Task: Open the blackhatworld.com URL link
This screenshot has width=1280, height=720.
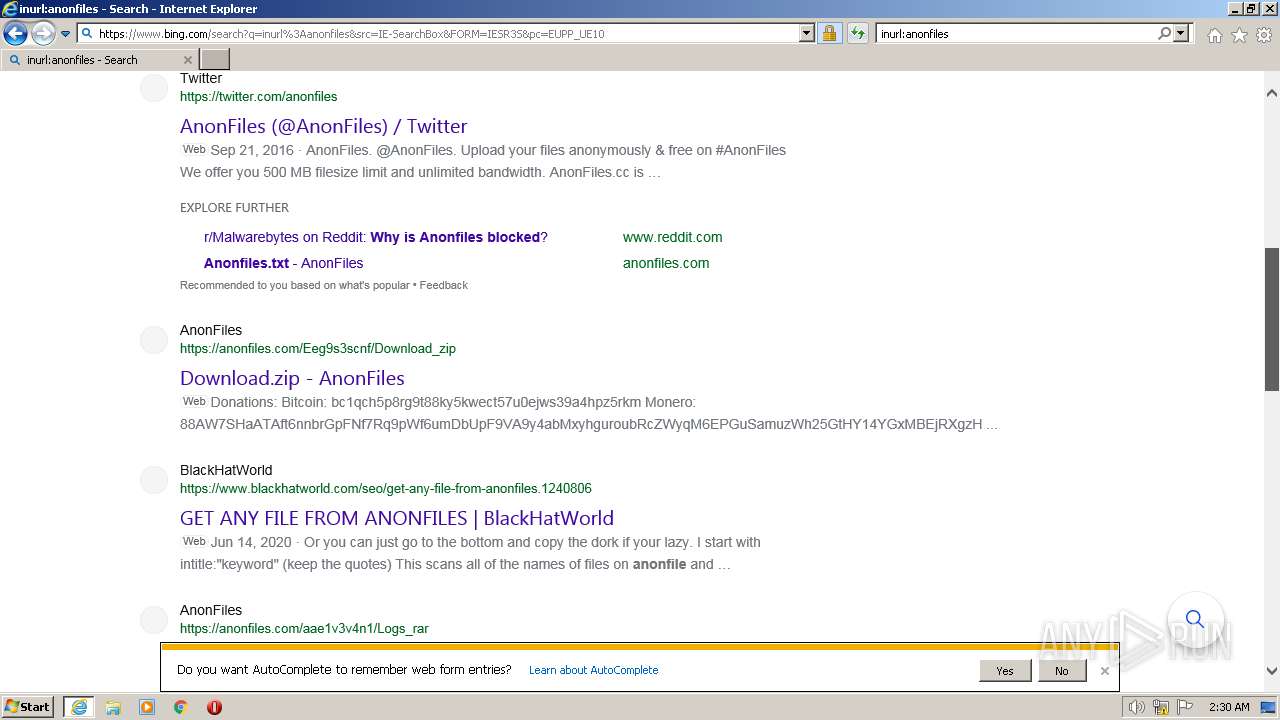Action: pos(385,489)
